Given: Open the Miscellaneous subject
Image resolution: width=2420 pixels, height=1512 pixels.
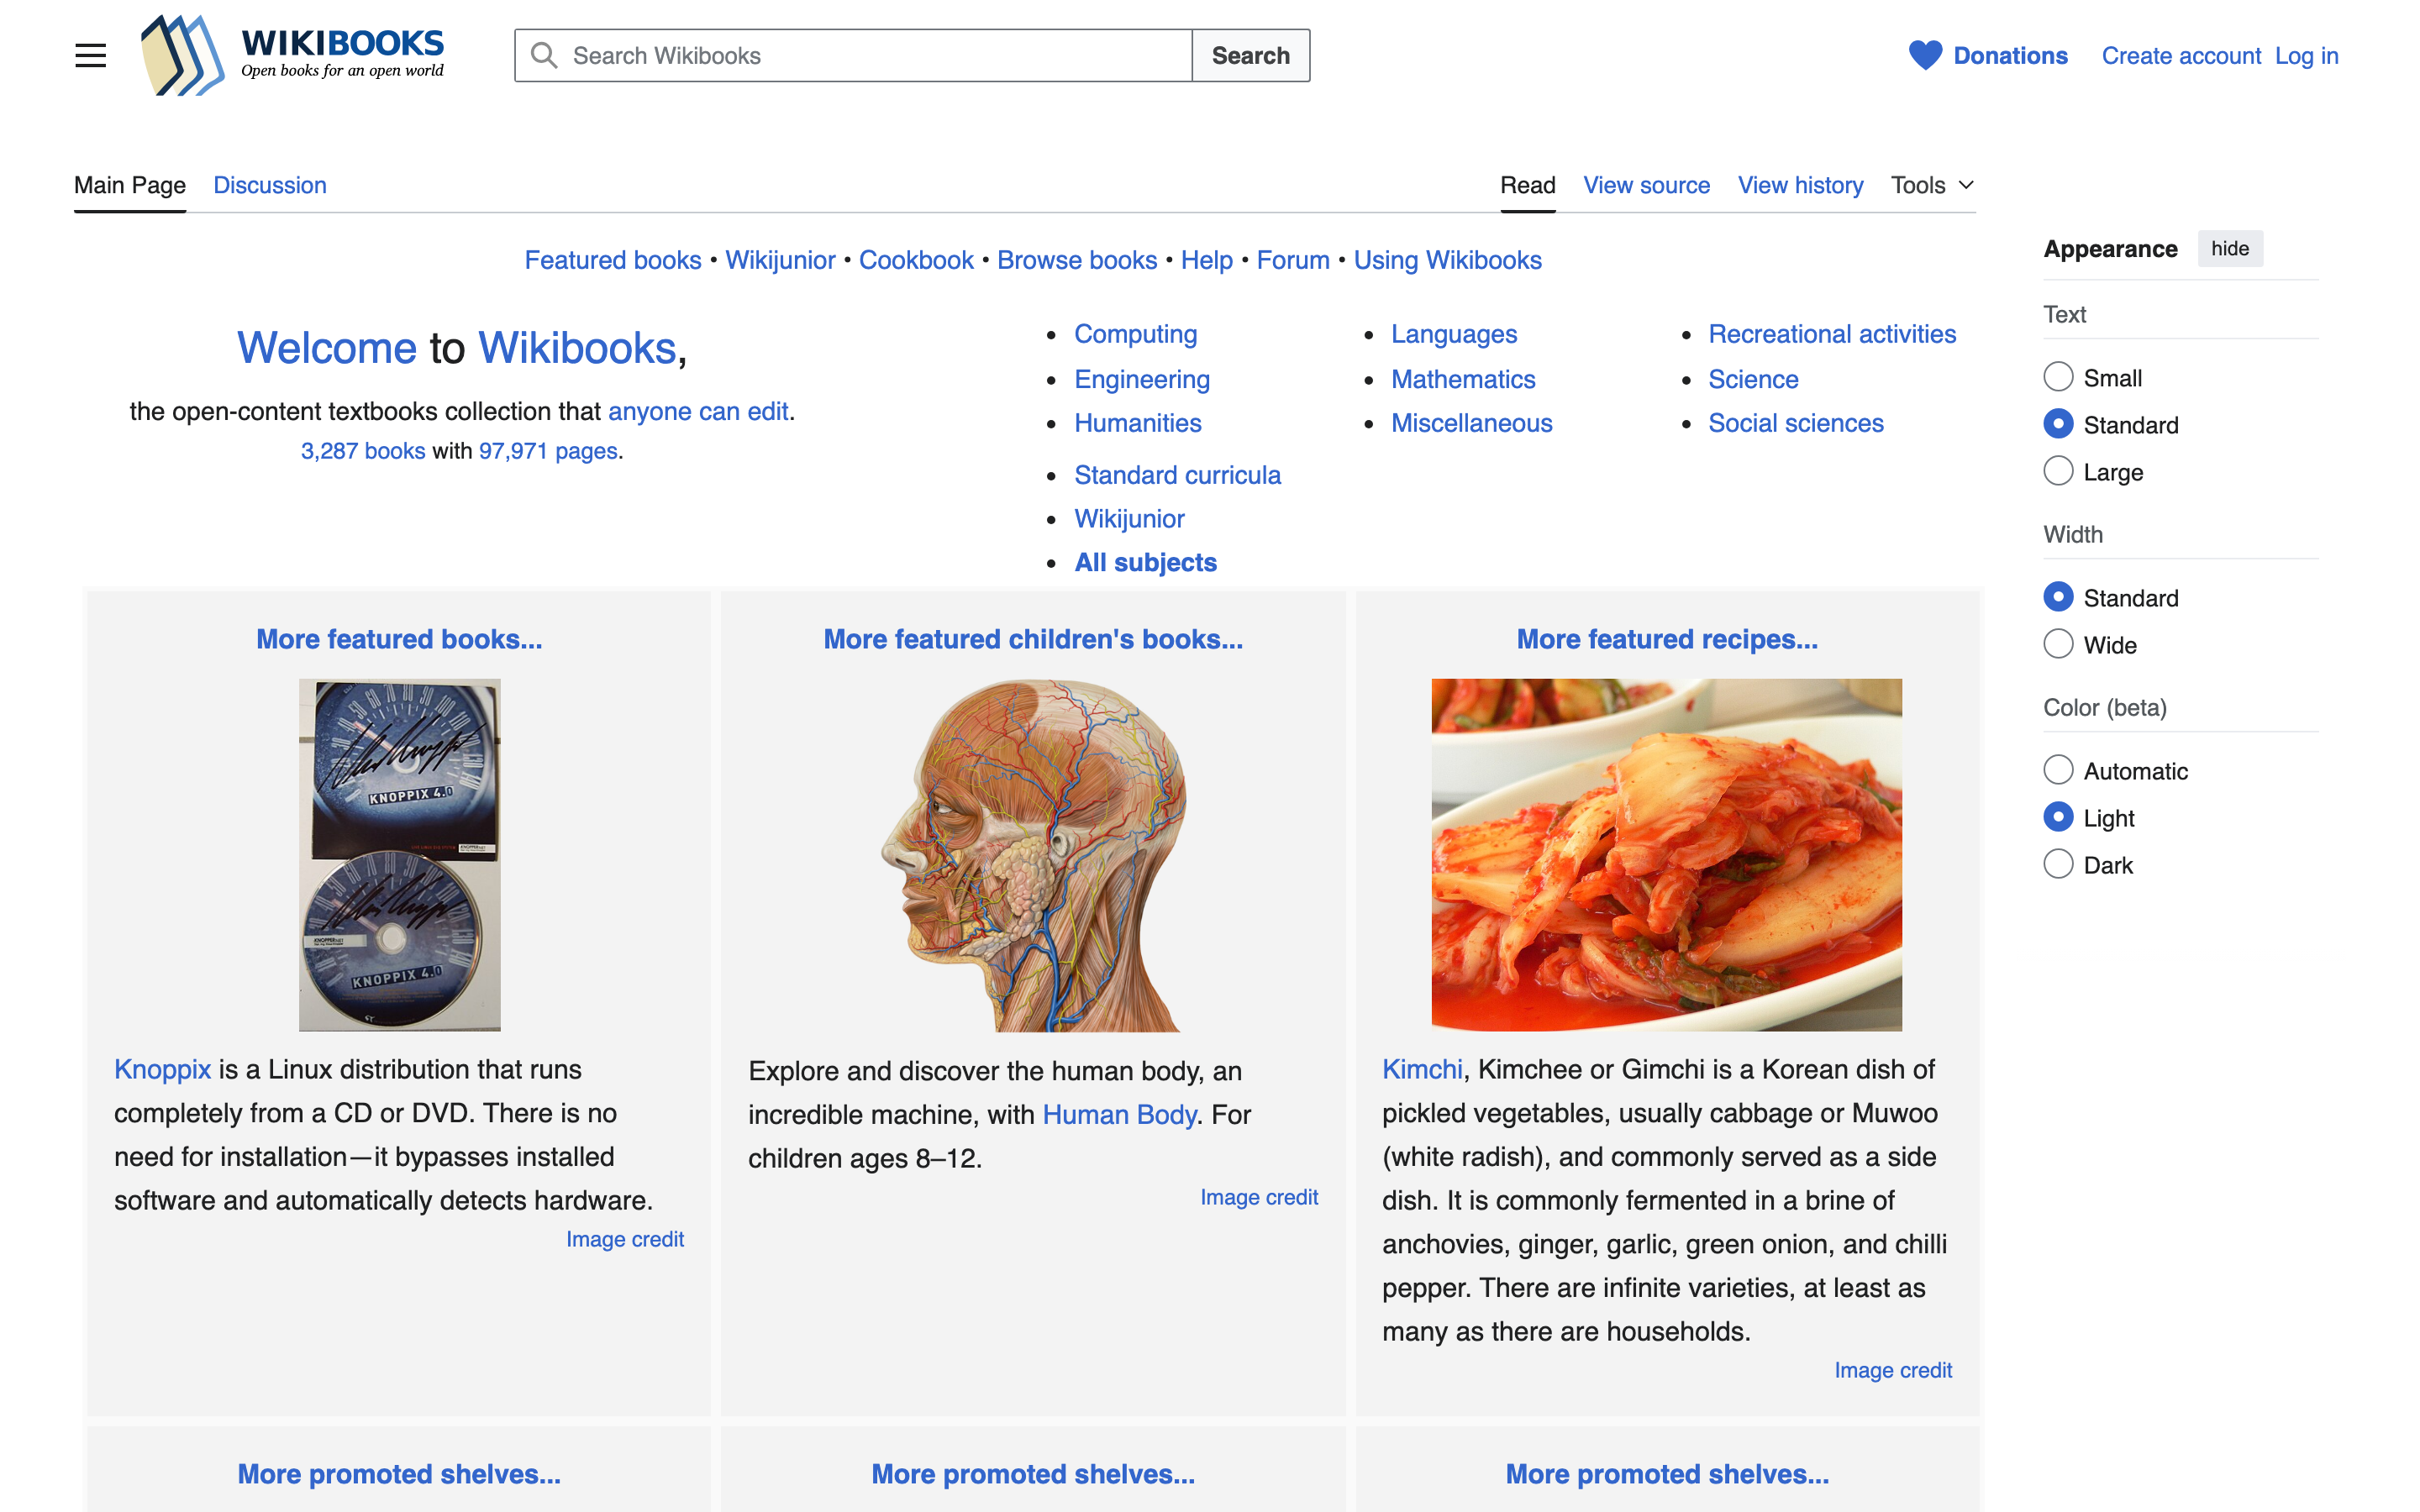Looking at the screenshot, I should pyautogui.click(x=1472, y=423).
